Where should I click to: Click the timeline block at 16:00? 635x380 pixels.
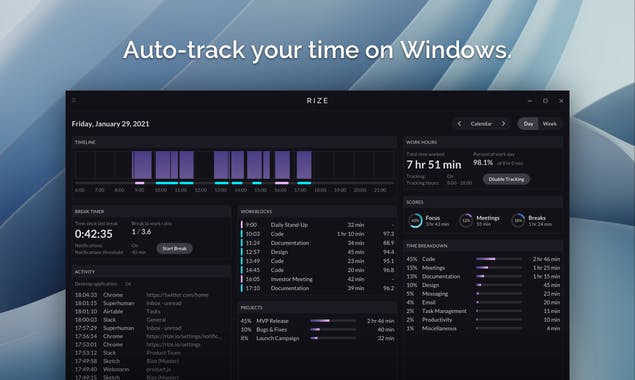[283, 165]
